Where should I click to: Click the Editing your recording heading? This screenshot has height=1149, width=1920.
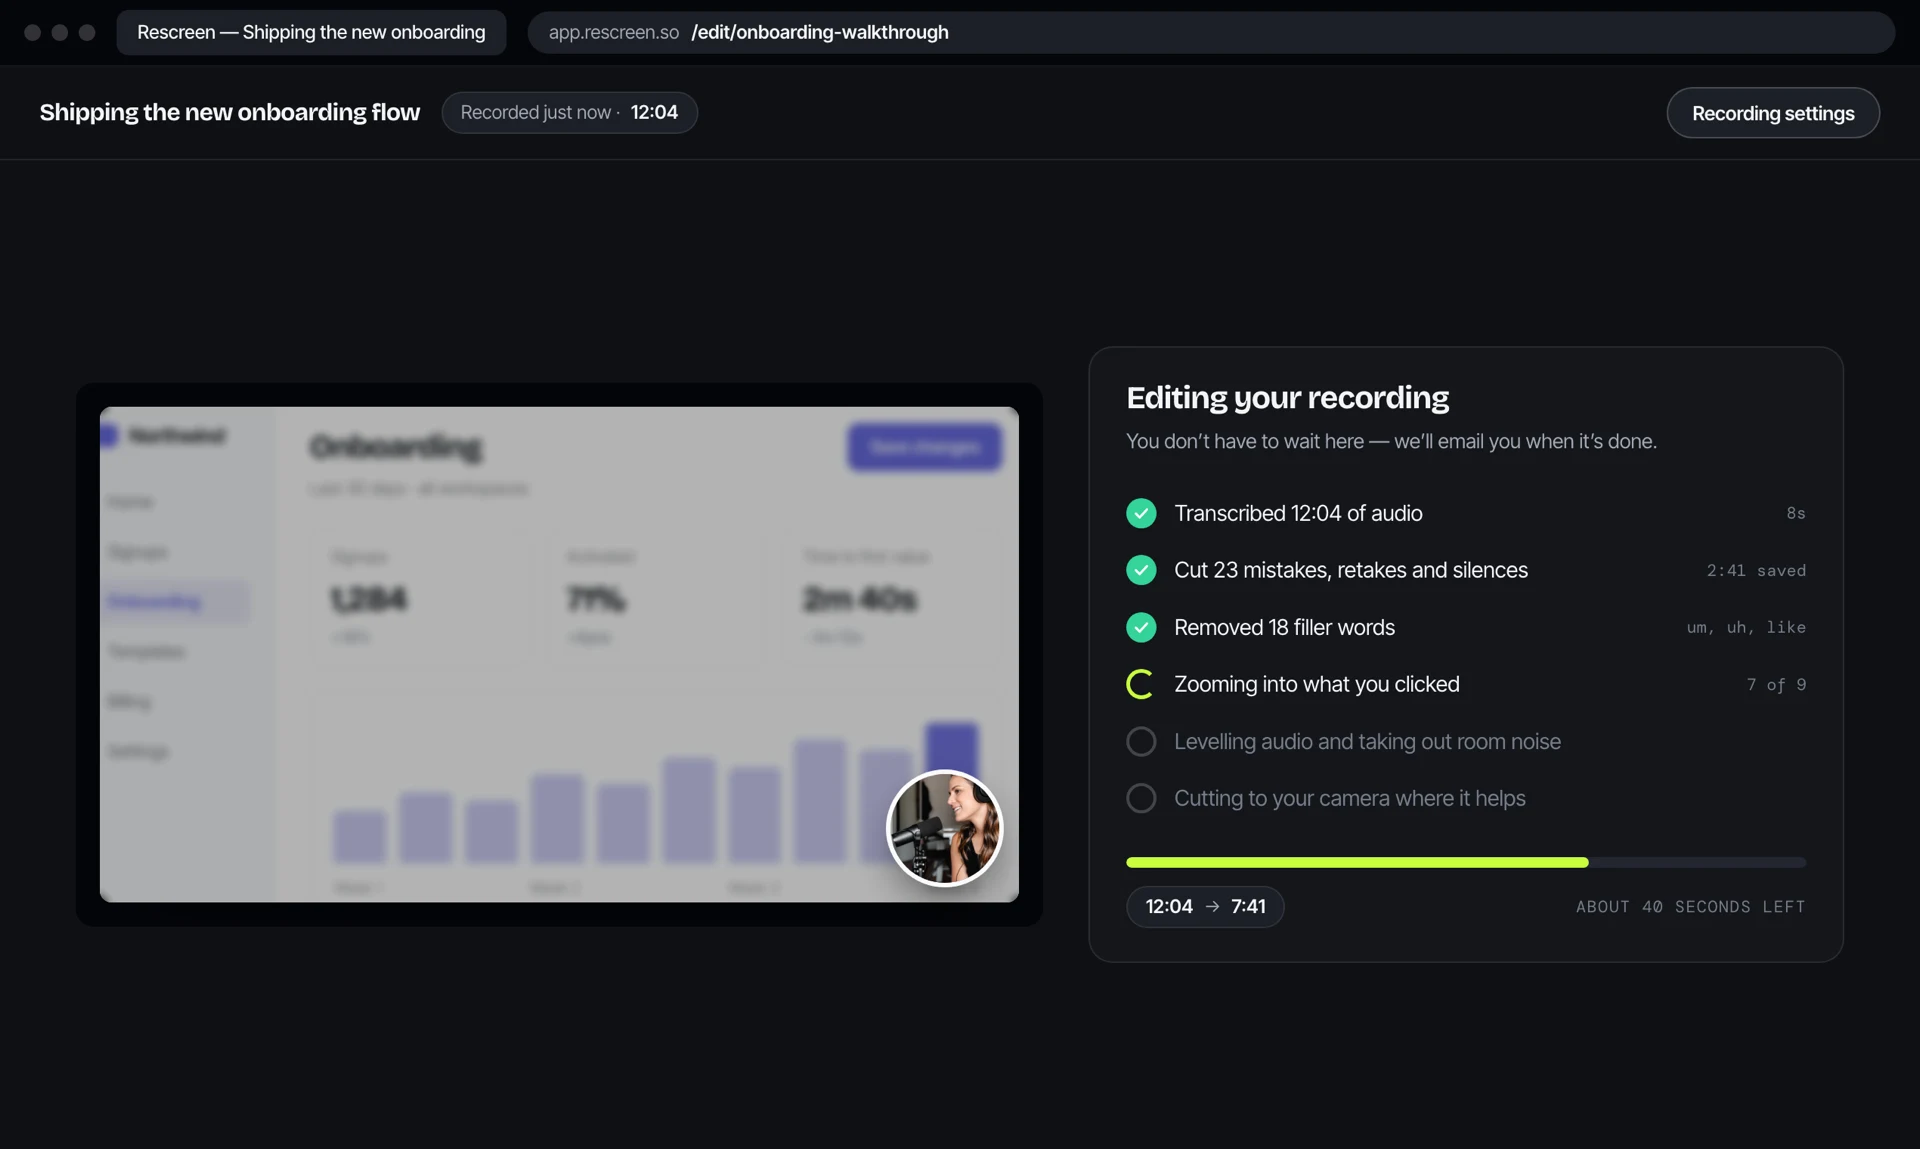(x=1287, y=398)
